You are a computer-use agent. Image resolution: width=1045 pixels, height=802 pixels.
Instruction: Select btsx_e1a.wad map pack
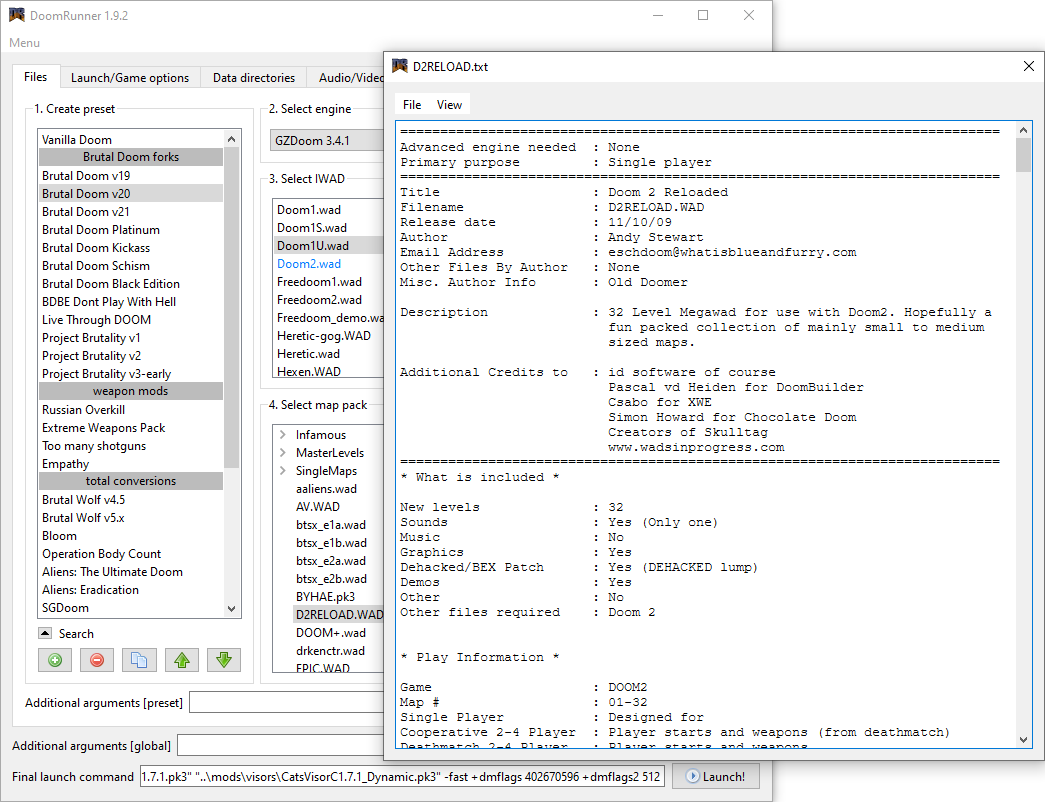pyautogui.click(x=331, y=525)
